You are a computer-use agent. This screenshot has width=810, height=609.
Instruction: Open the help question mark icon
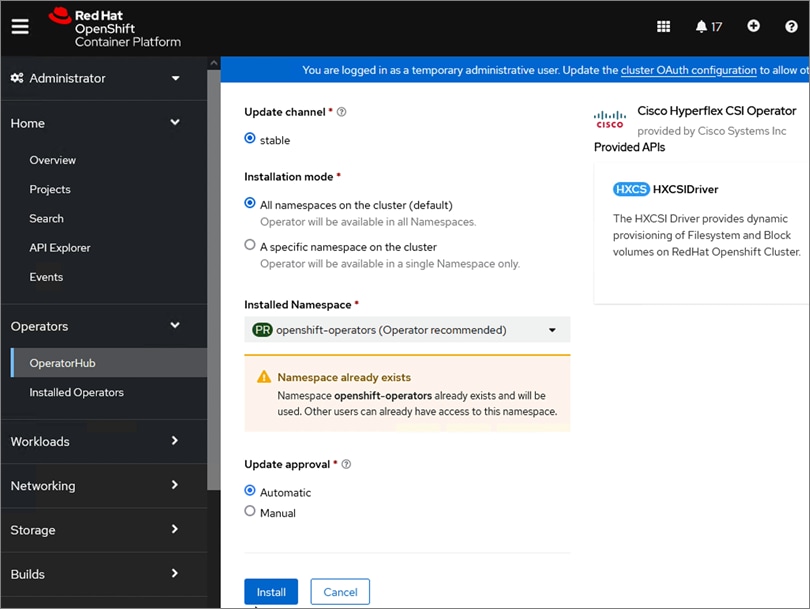[792, 26]
